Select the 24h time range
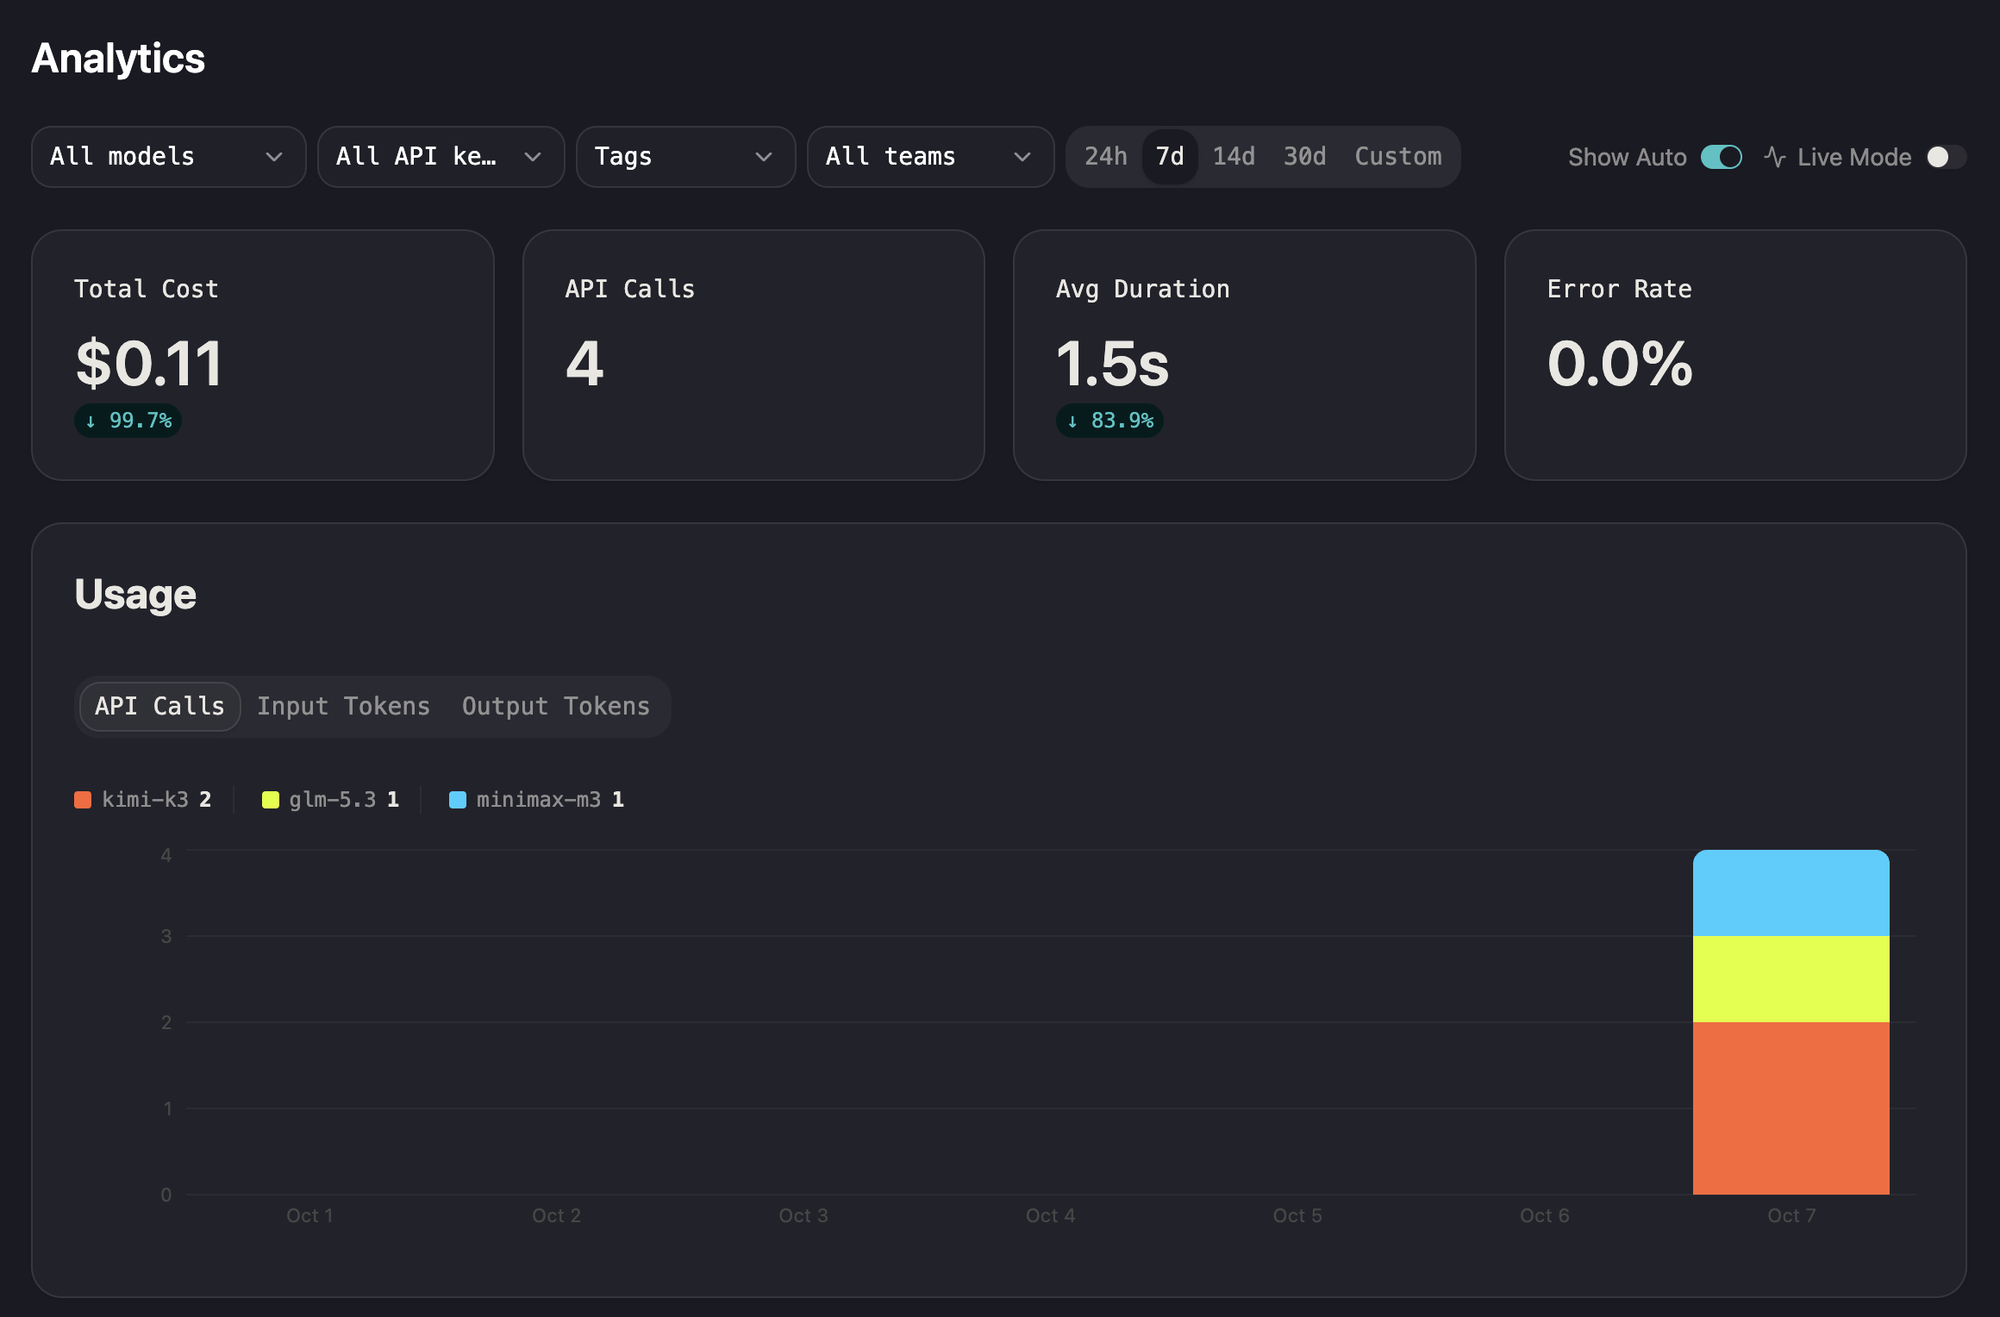2000x1317 pixels. point(1105,157)
